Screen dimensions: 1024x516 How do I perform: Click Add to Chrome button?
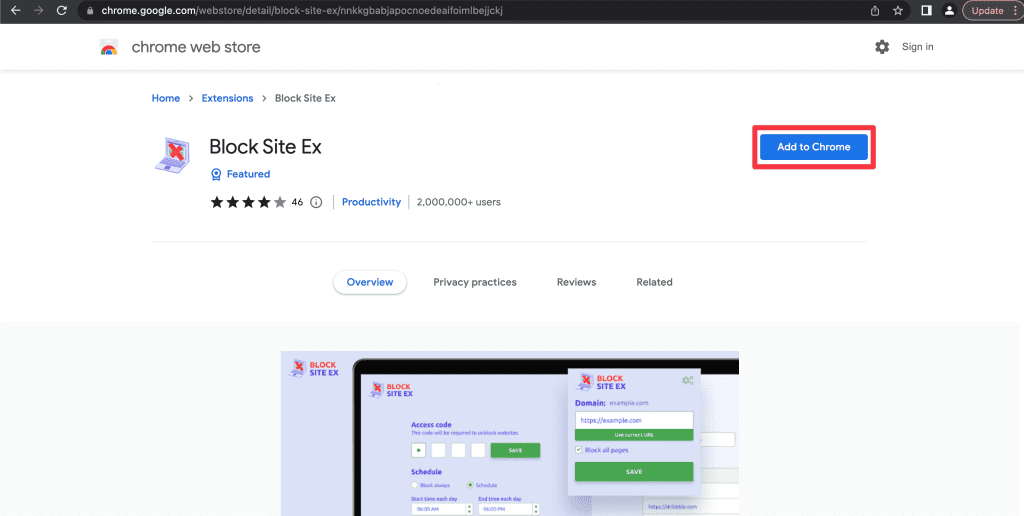point(814,147)
